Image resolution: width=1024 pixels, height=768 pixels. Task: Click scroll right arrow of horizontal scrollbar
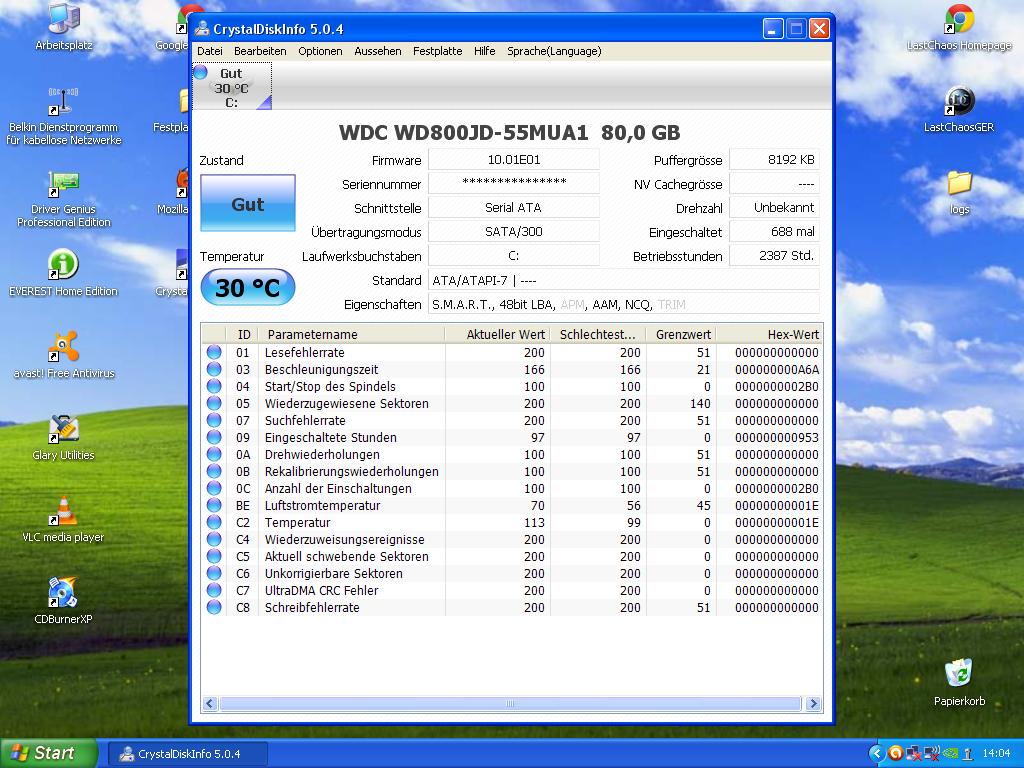(813, 703)
